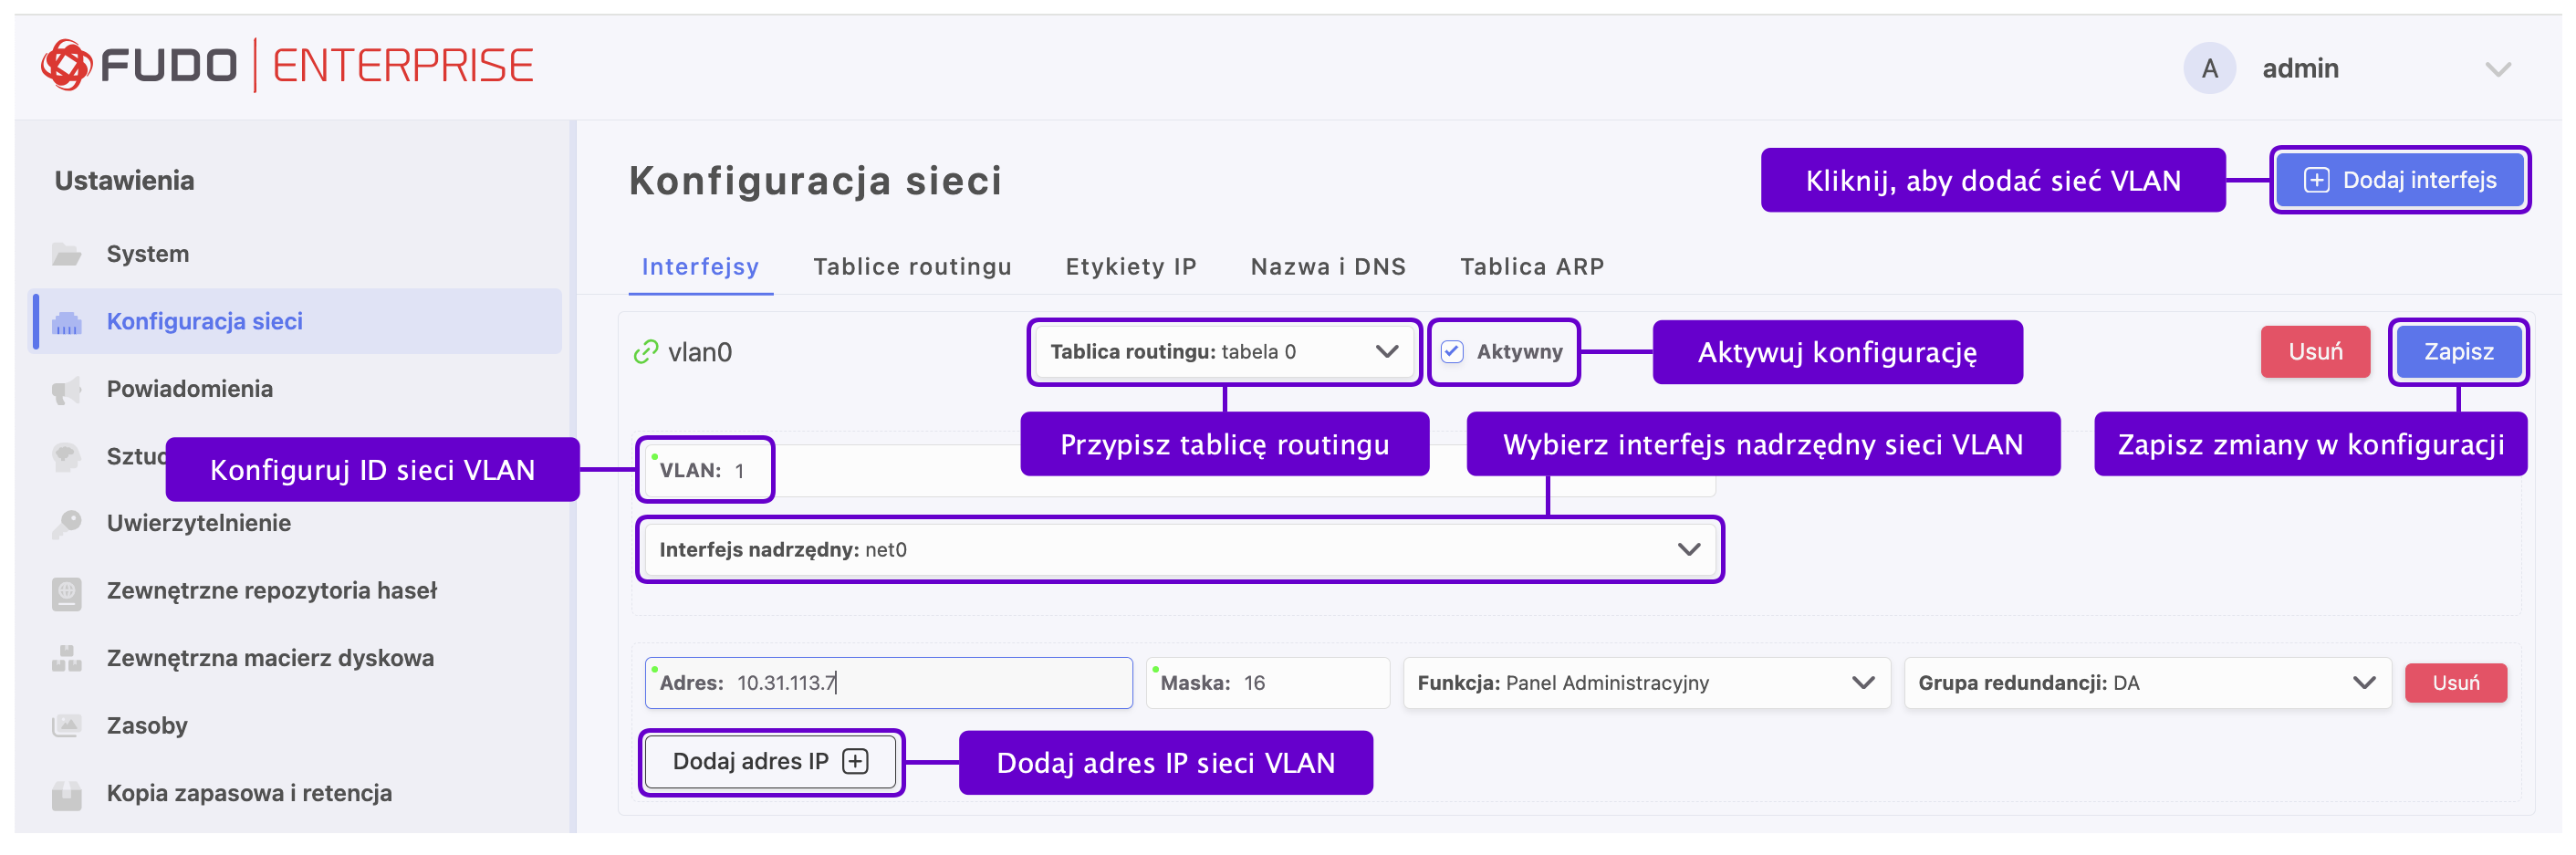This screenshot has width=2576, height=855.
Task: Switch to the Tablice routingu tab
Action: tap(912, 267)
